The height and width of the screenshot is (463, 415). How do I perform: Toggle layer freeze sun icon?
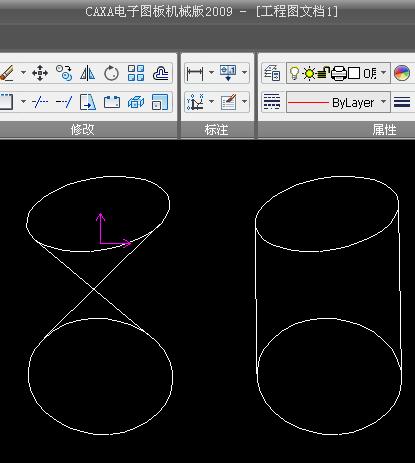tap(309, 73)
